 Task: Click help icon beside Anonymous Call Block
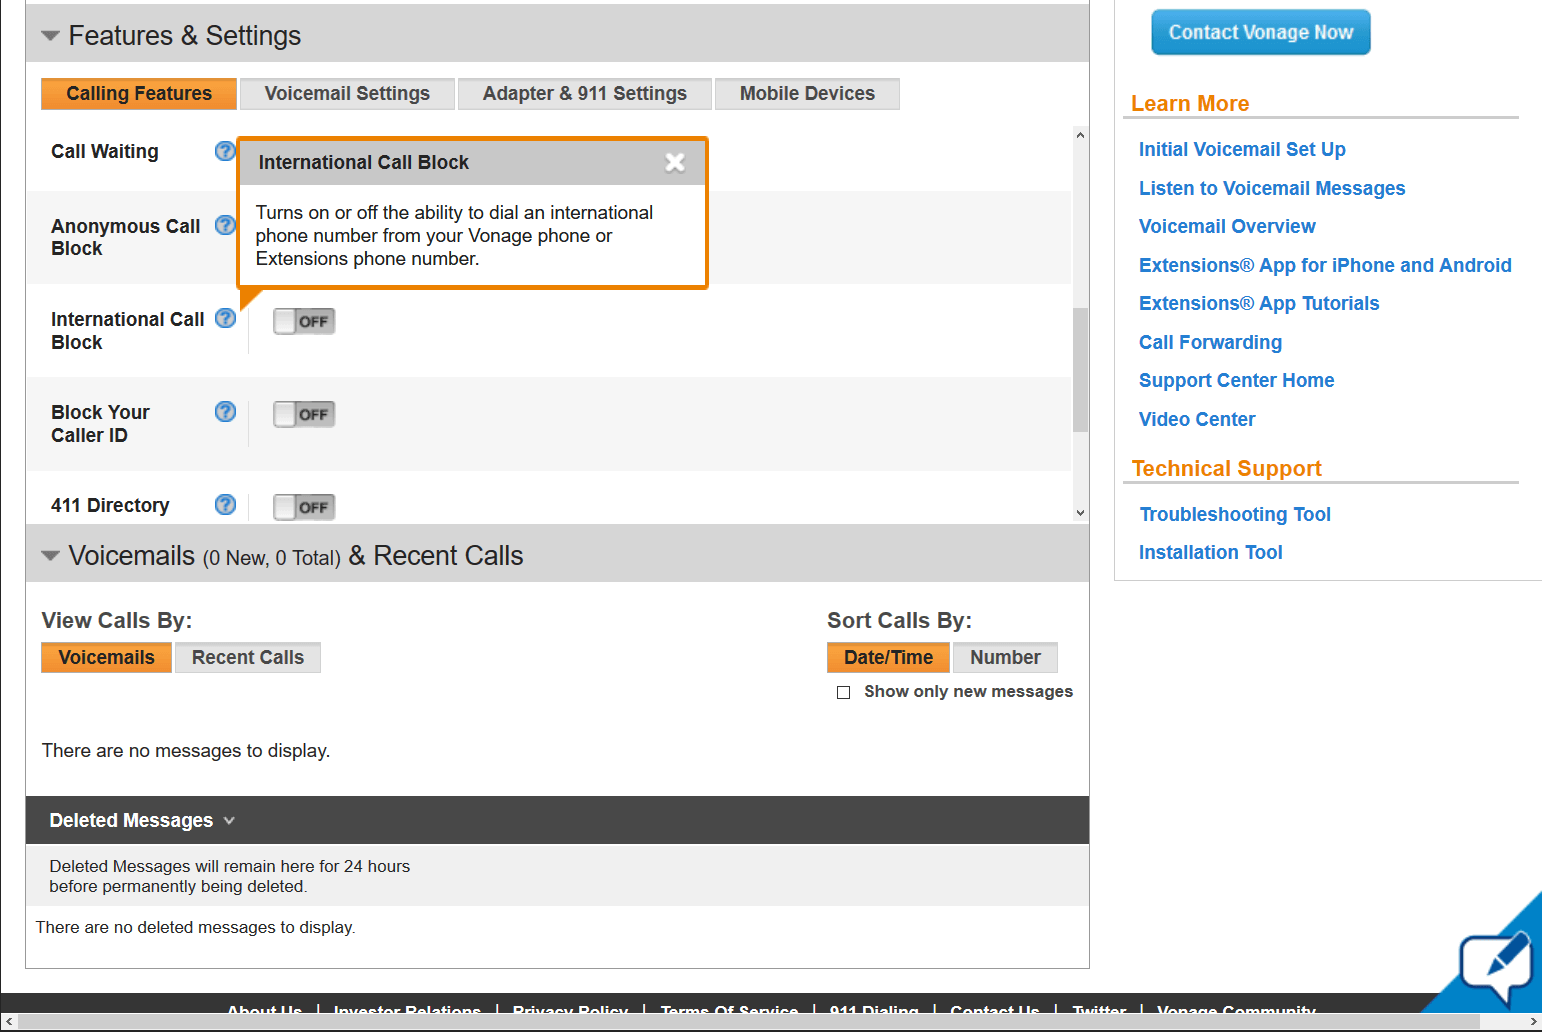225,225
